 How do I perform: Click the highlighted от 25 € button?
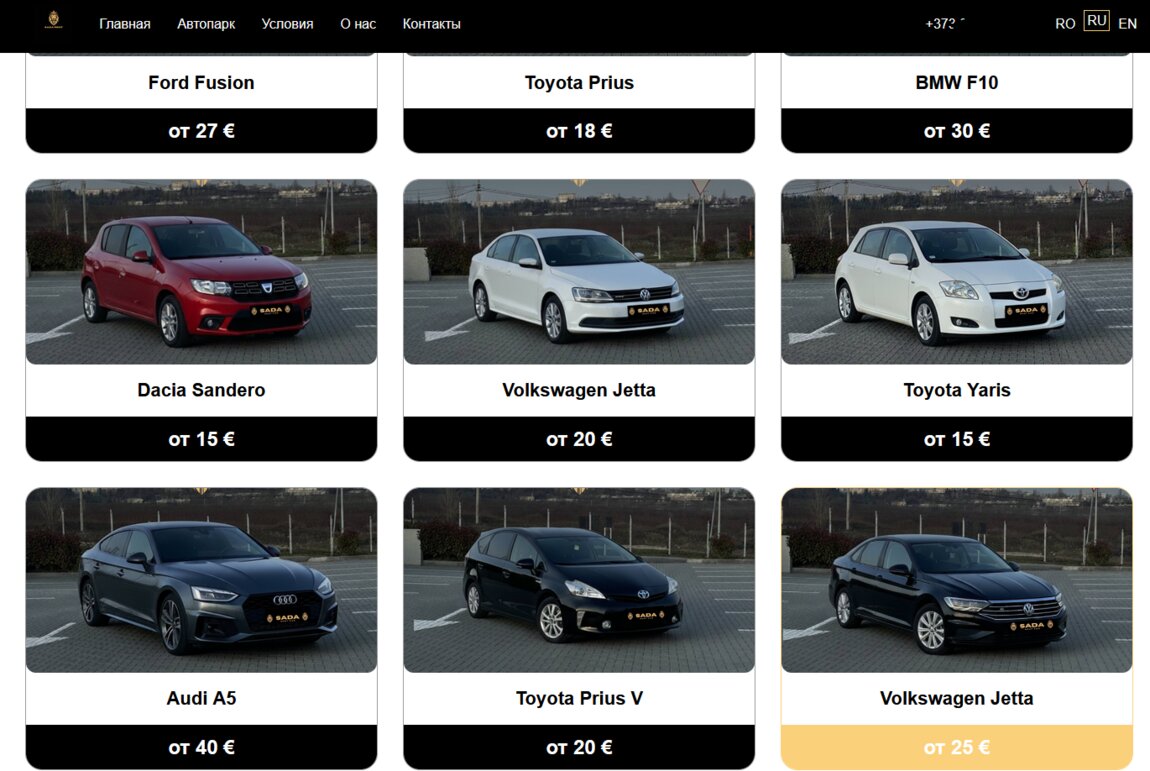click(957, 748)
